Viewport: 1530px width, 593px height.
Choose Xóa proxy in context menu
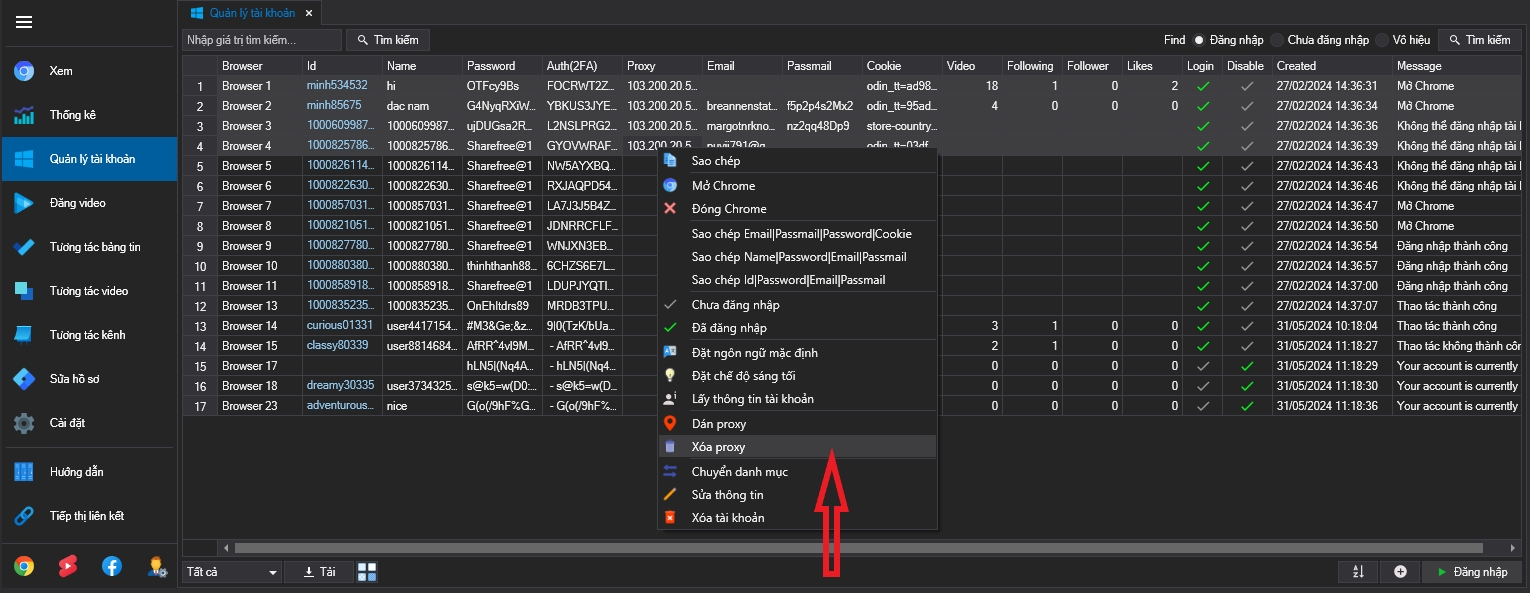click(718, 447)
